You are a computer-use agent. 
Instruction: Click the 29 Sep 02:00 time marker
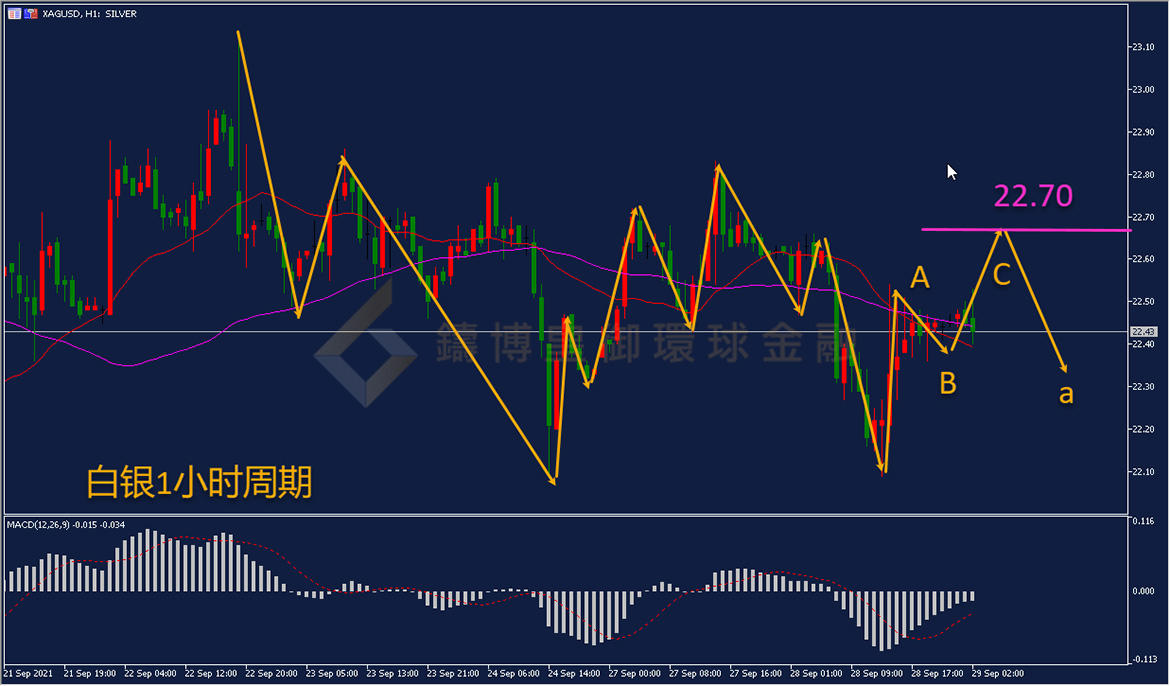(999, 673)
